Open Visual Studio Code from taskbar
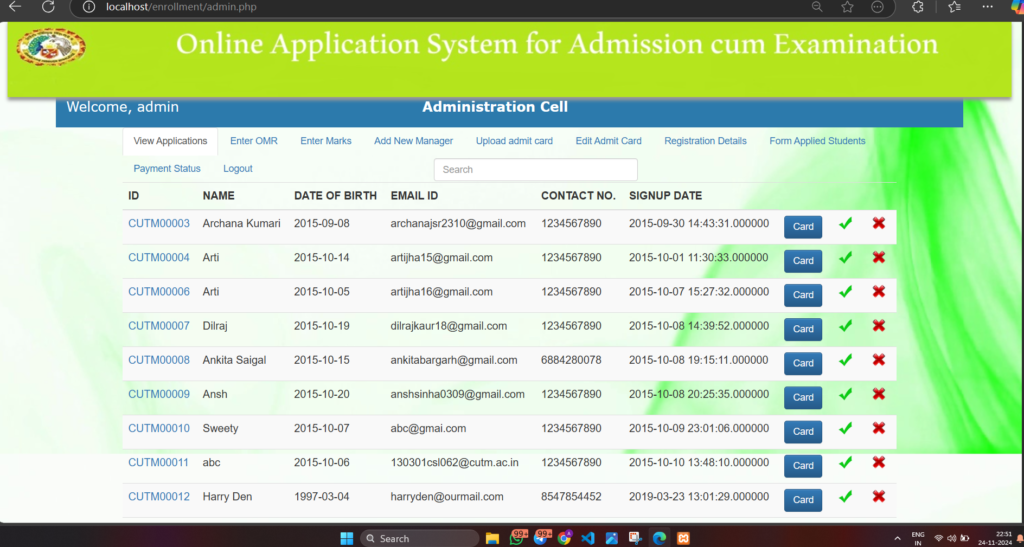The image size is (1024, 547). point(588,539)
